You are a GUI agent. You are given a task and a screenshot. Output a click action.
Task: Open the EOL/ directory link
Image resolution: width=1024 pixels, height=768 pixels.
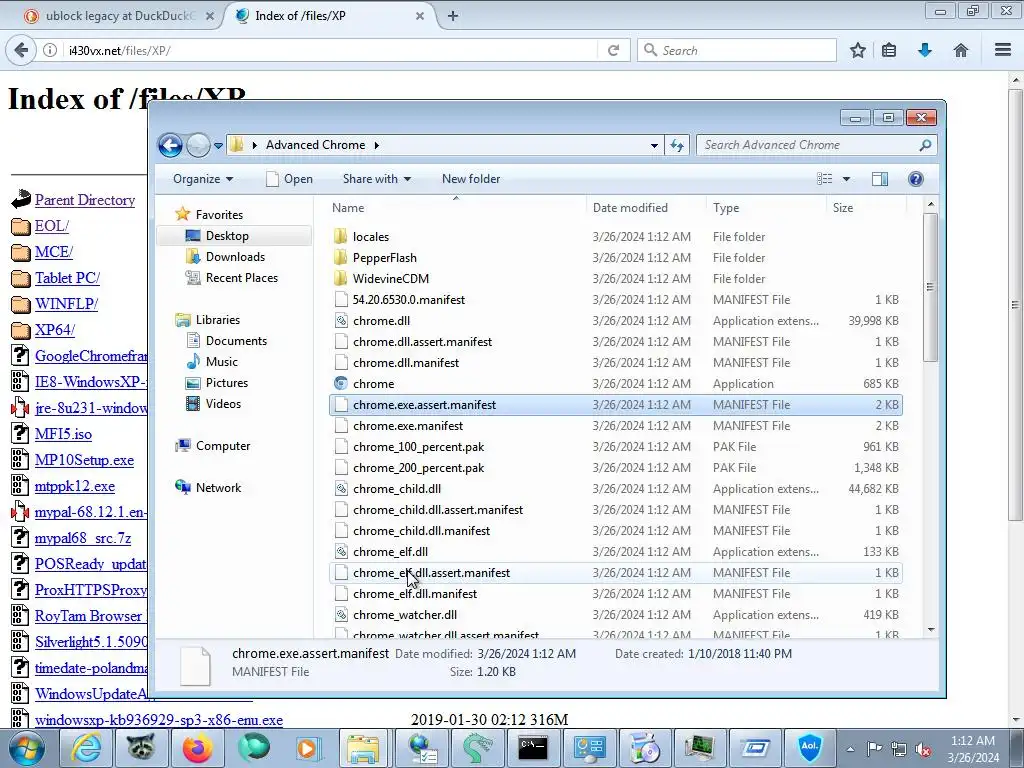pyautogui.click(x=52, y=226)
